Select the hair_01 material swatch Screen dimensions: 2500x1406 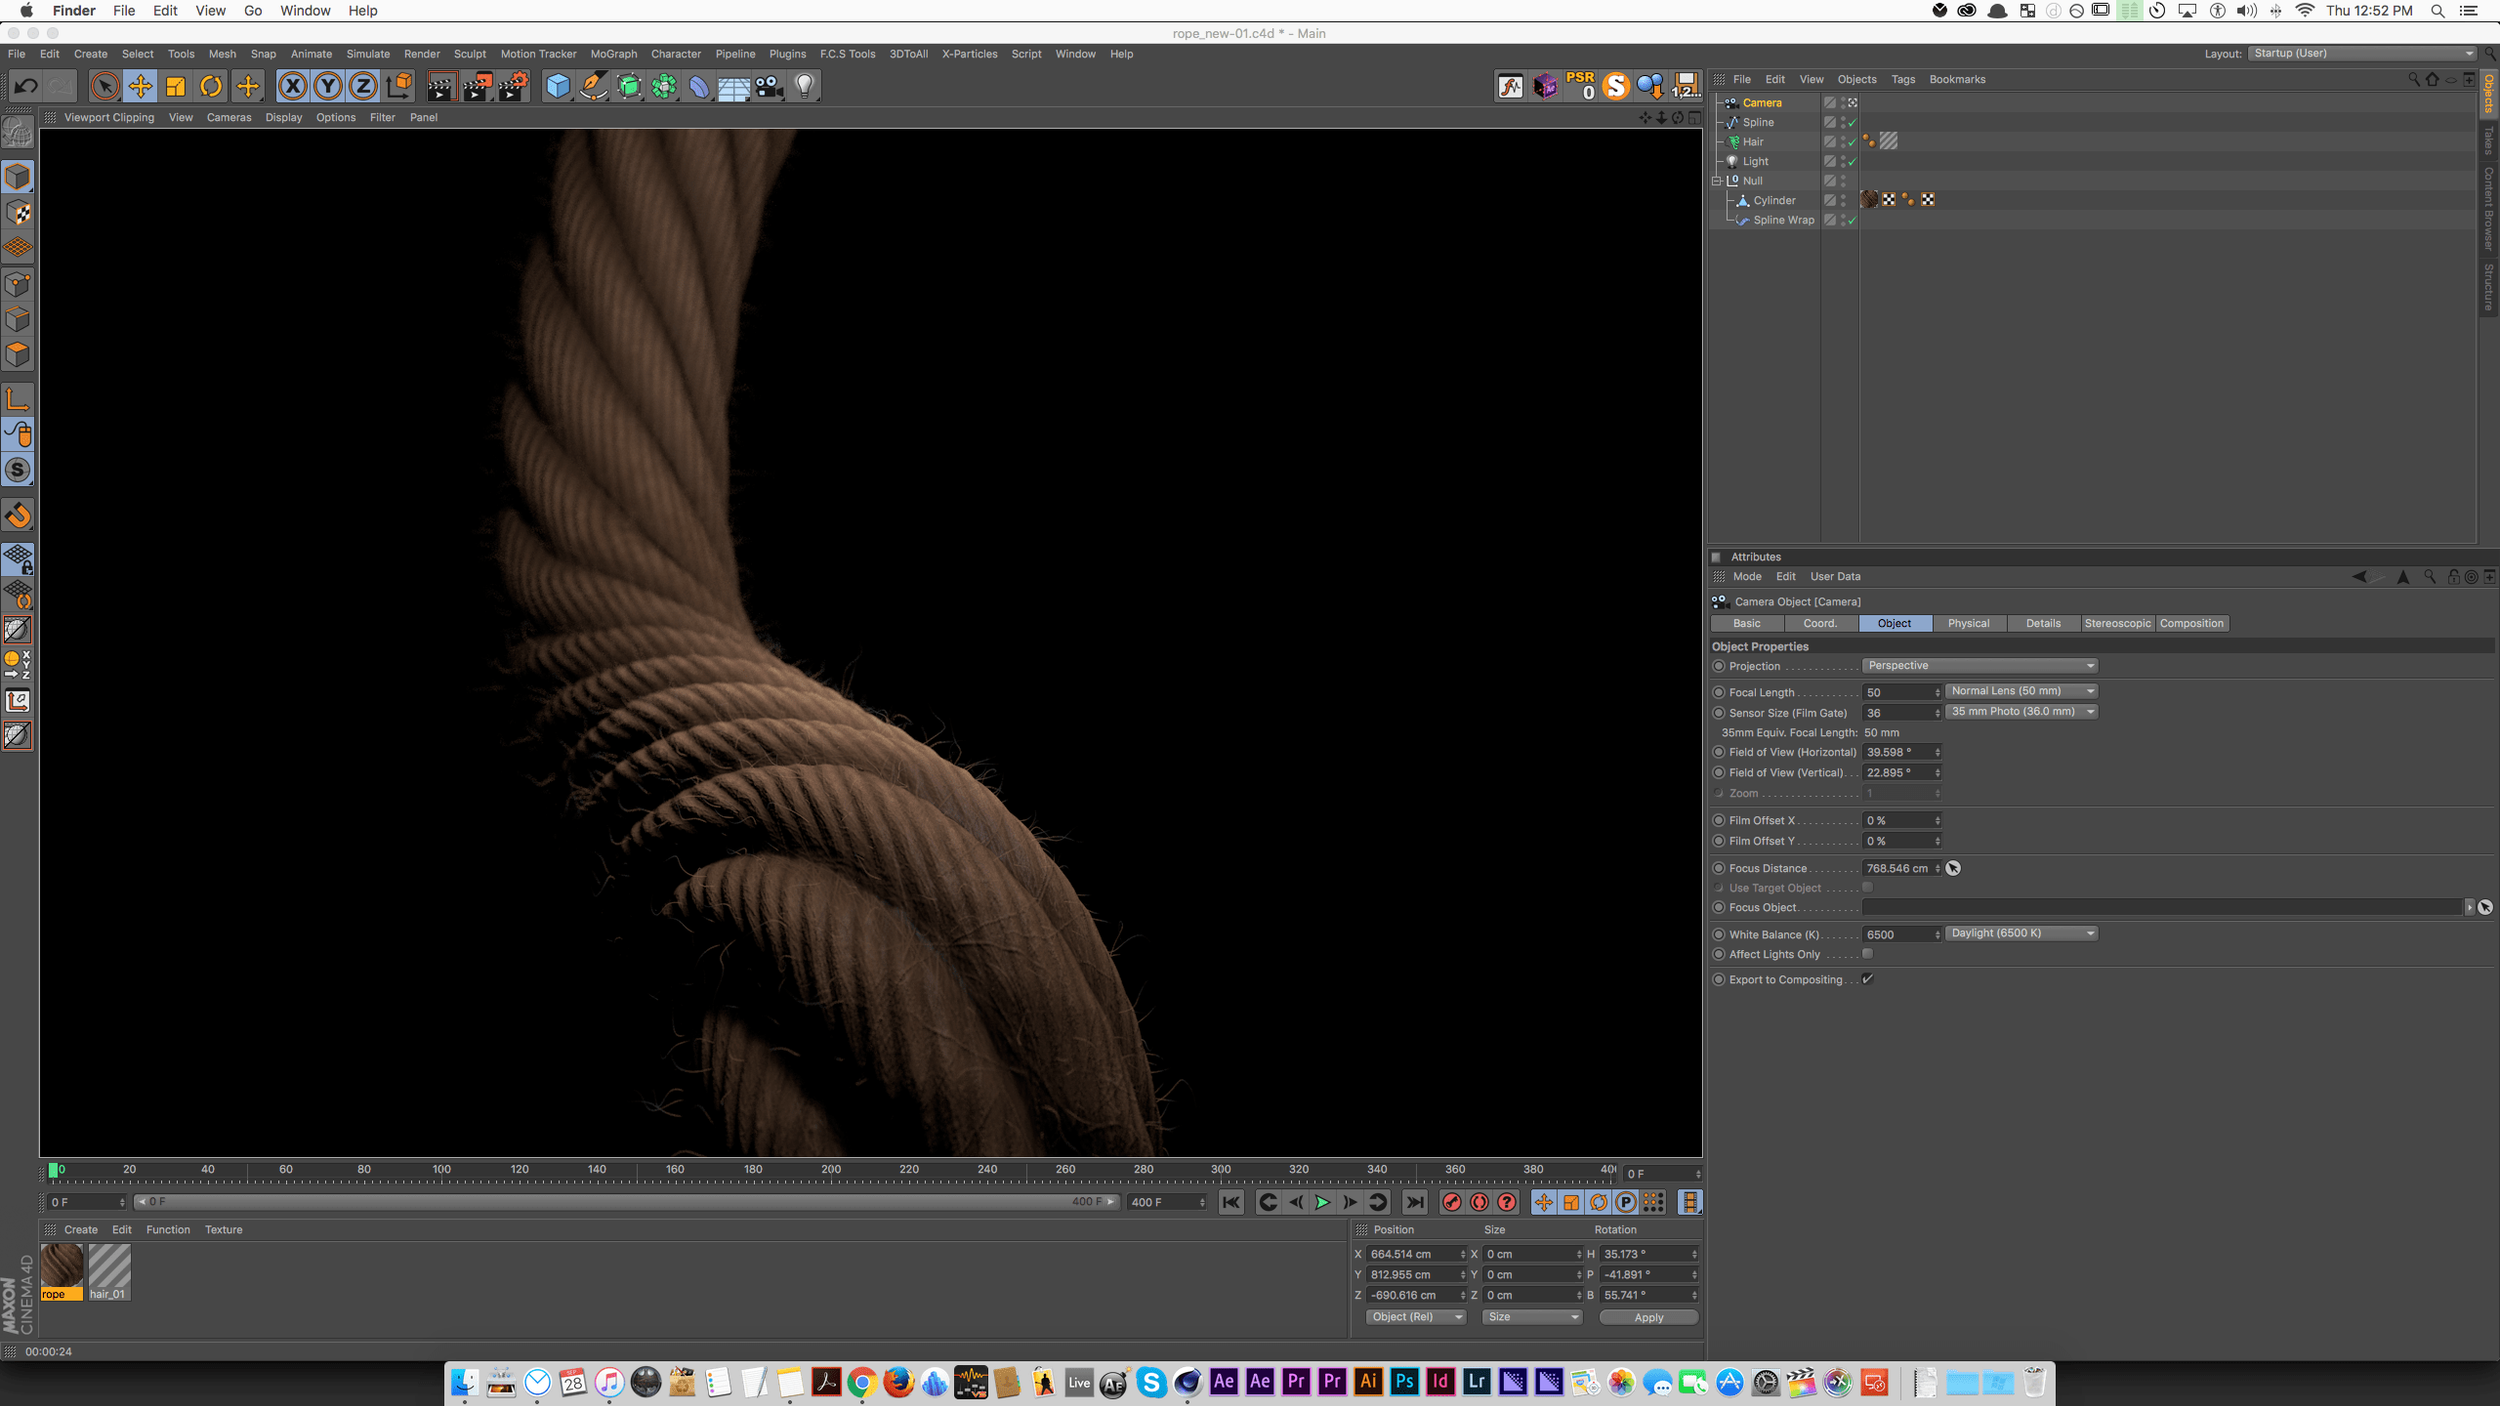point(109,1272)
